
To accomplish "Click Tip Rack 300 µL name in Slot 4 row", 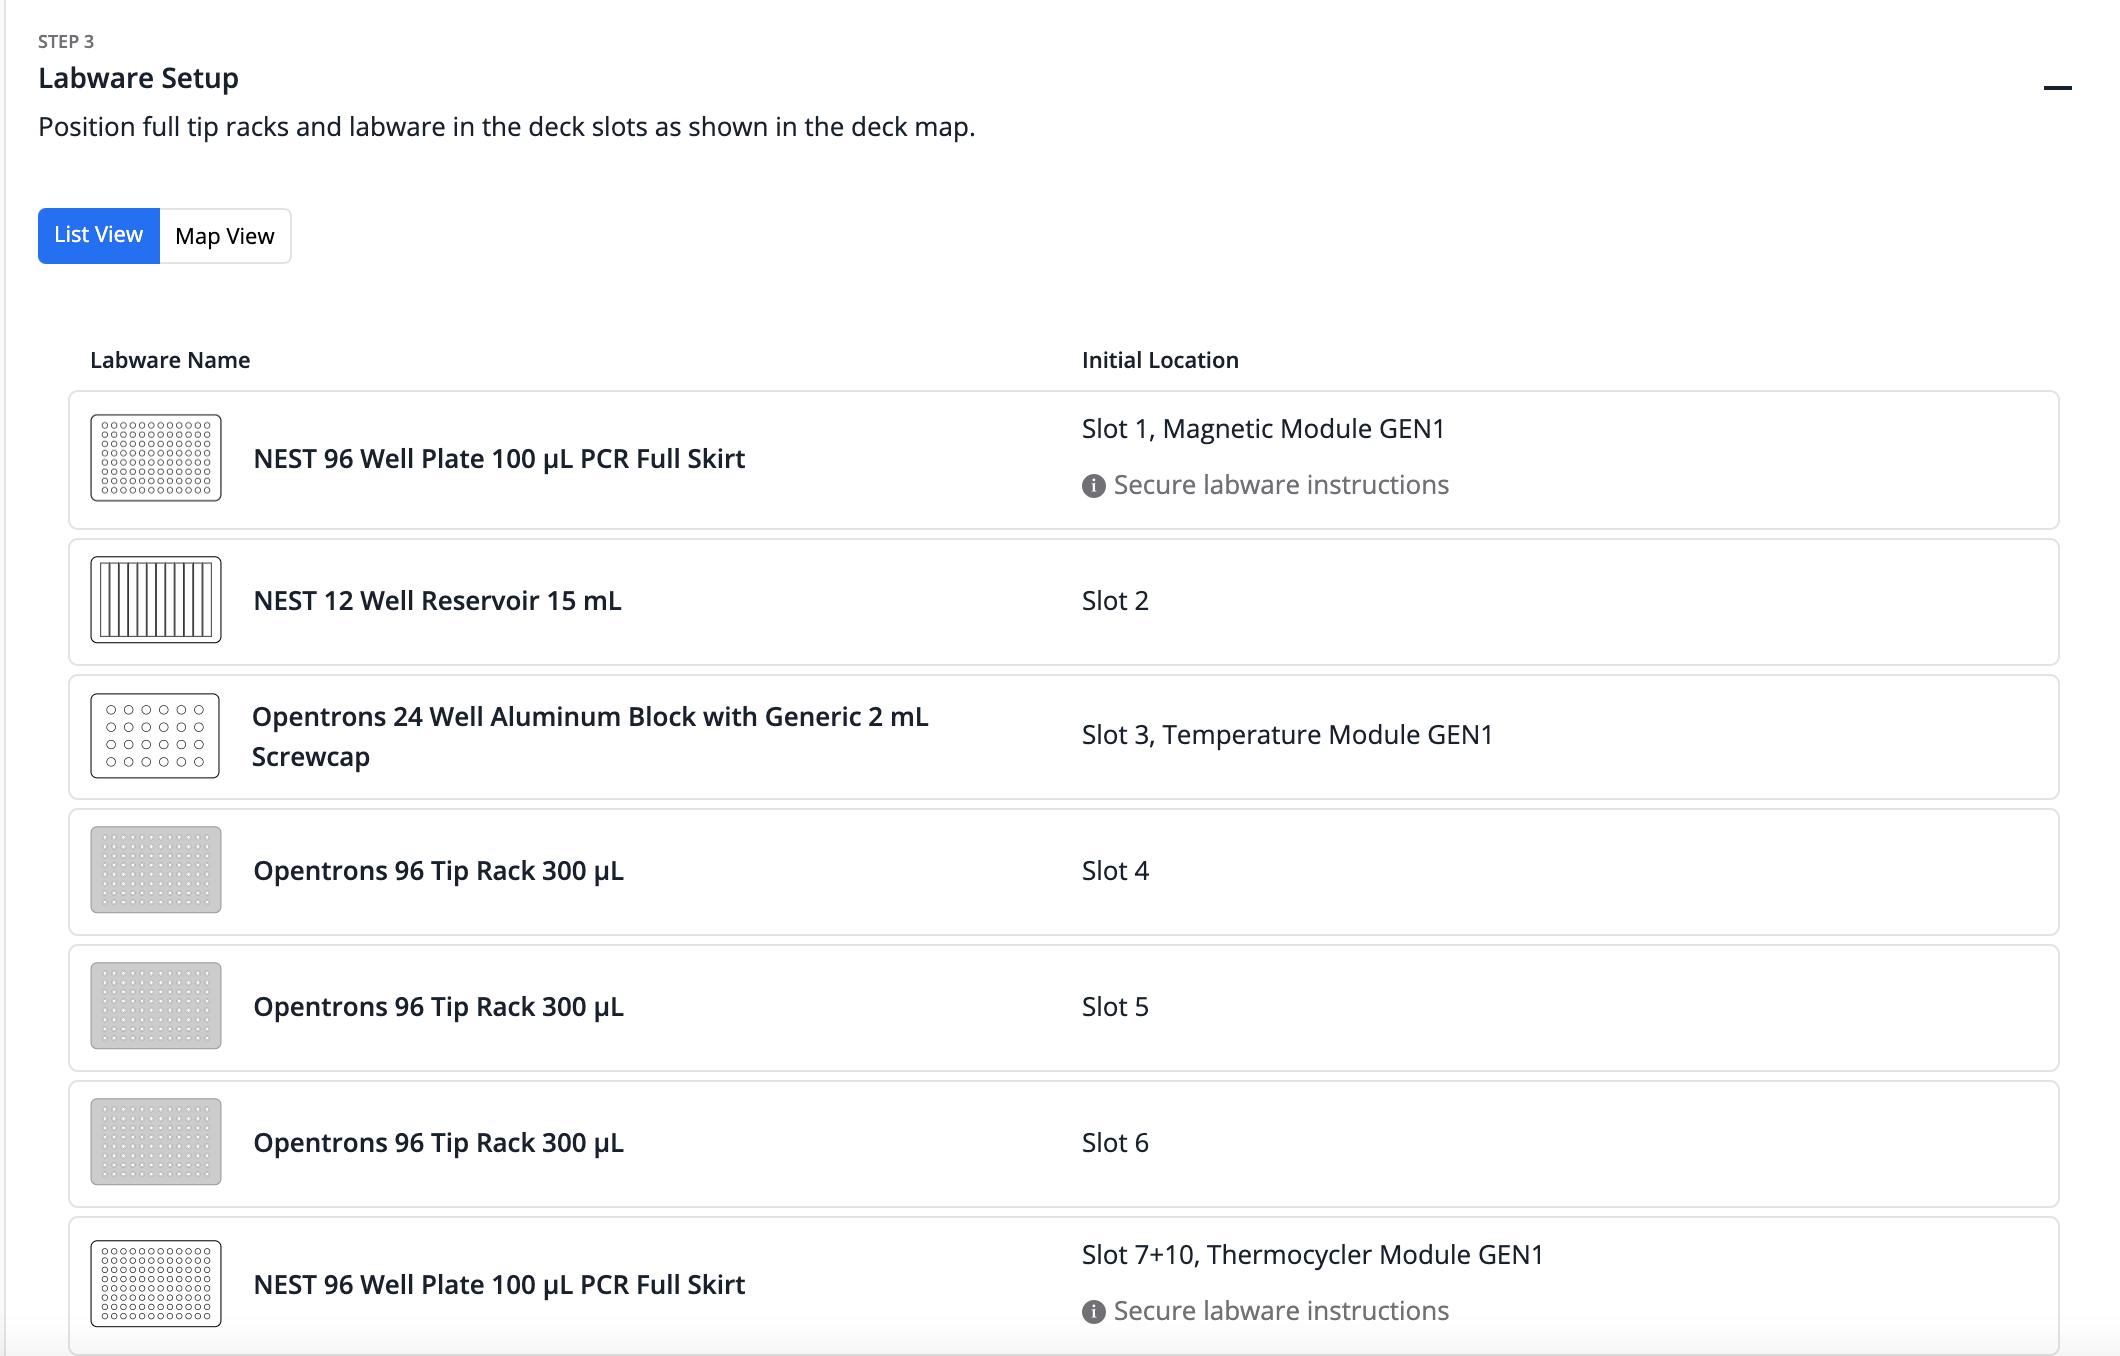I will (x=438, y=871).
